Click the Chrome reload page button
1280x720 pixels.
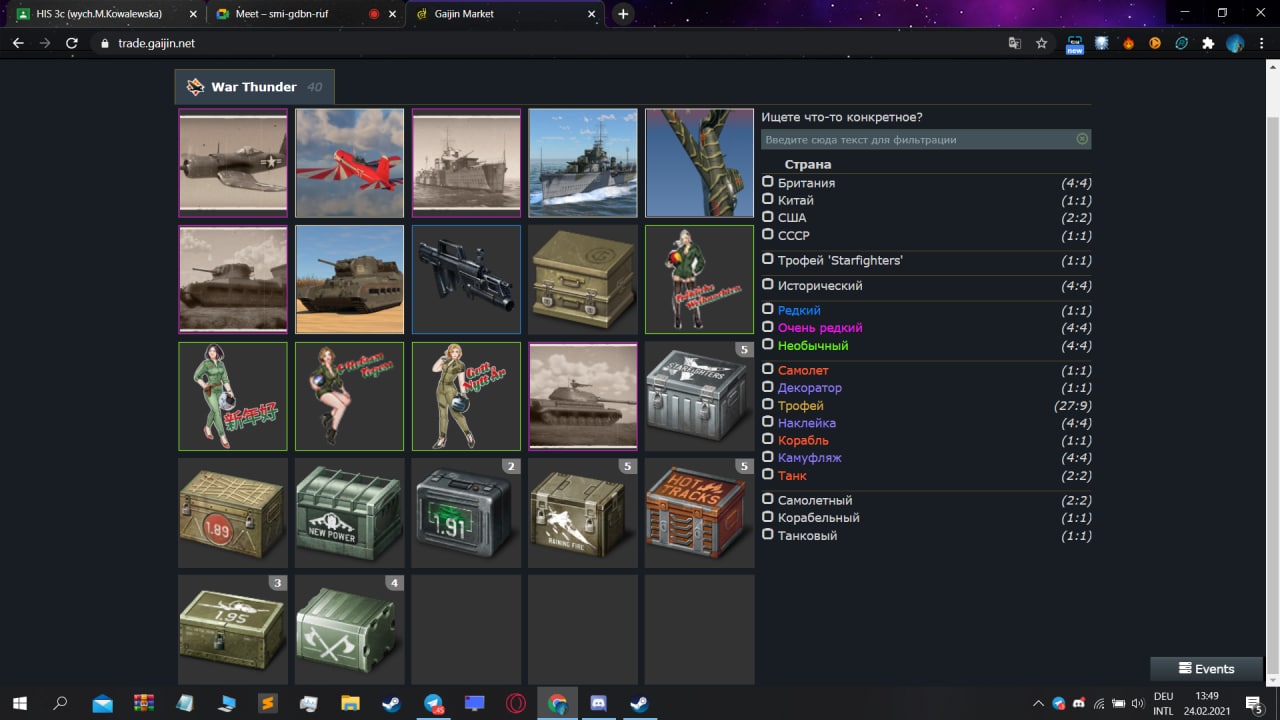(x=72, y=43)
